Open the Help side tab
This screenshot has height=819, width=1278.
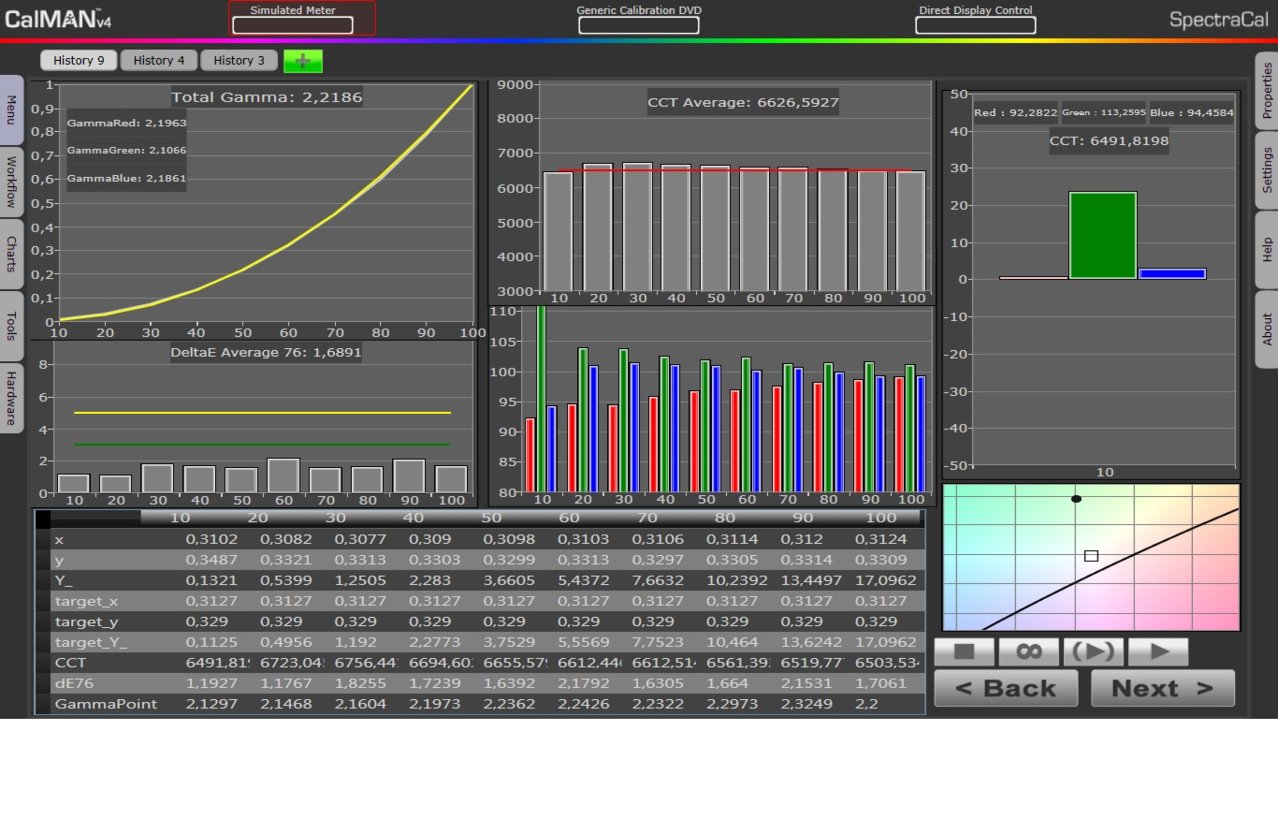[x=1267, y=249]
